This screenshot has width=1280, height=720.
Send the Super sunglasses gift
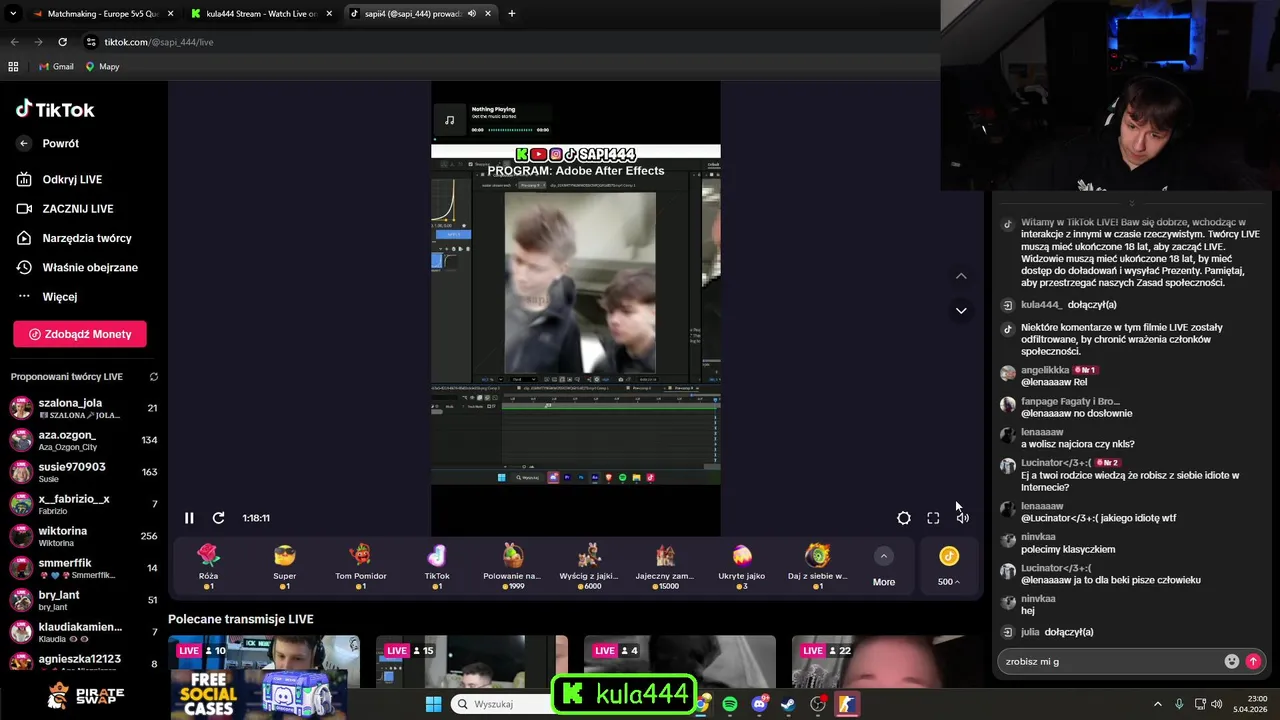coord(285,567)
